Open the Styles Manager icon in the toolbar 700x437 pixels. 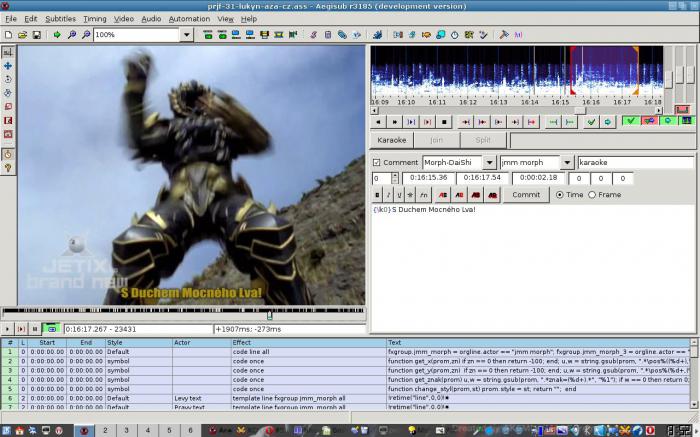coord(313,35)
